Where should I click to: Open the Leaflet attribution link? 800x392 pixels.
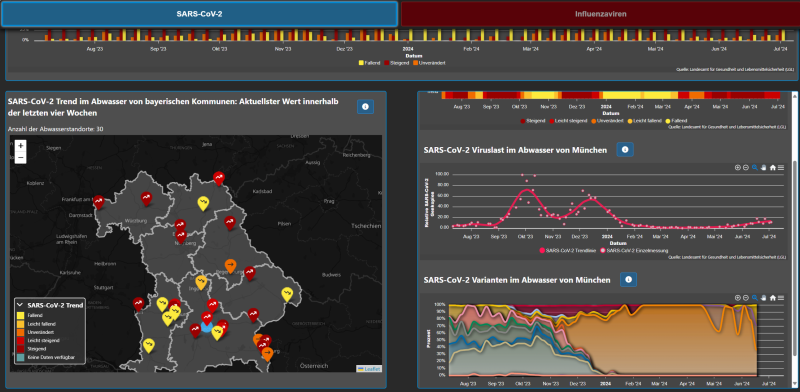(x=368, y=369)
